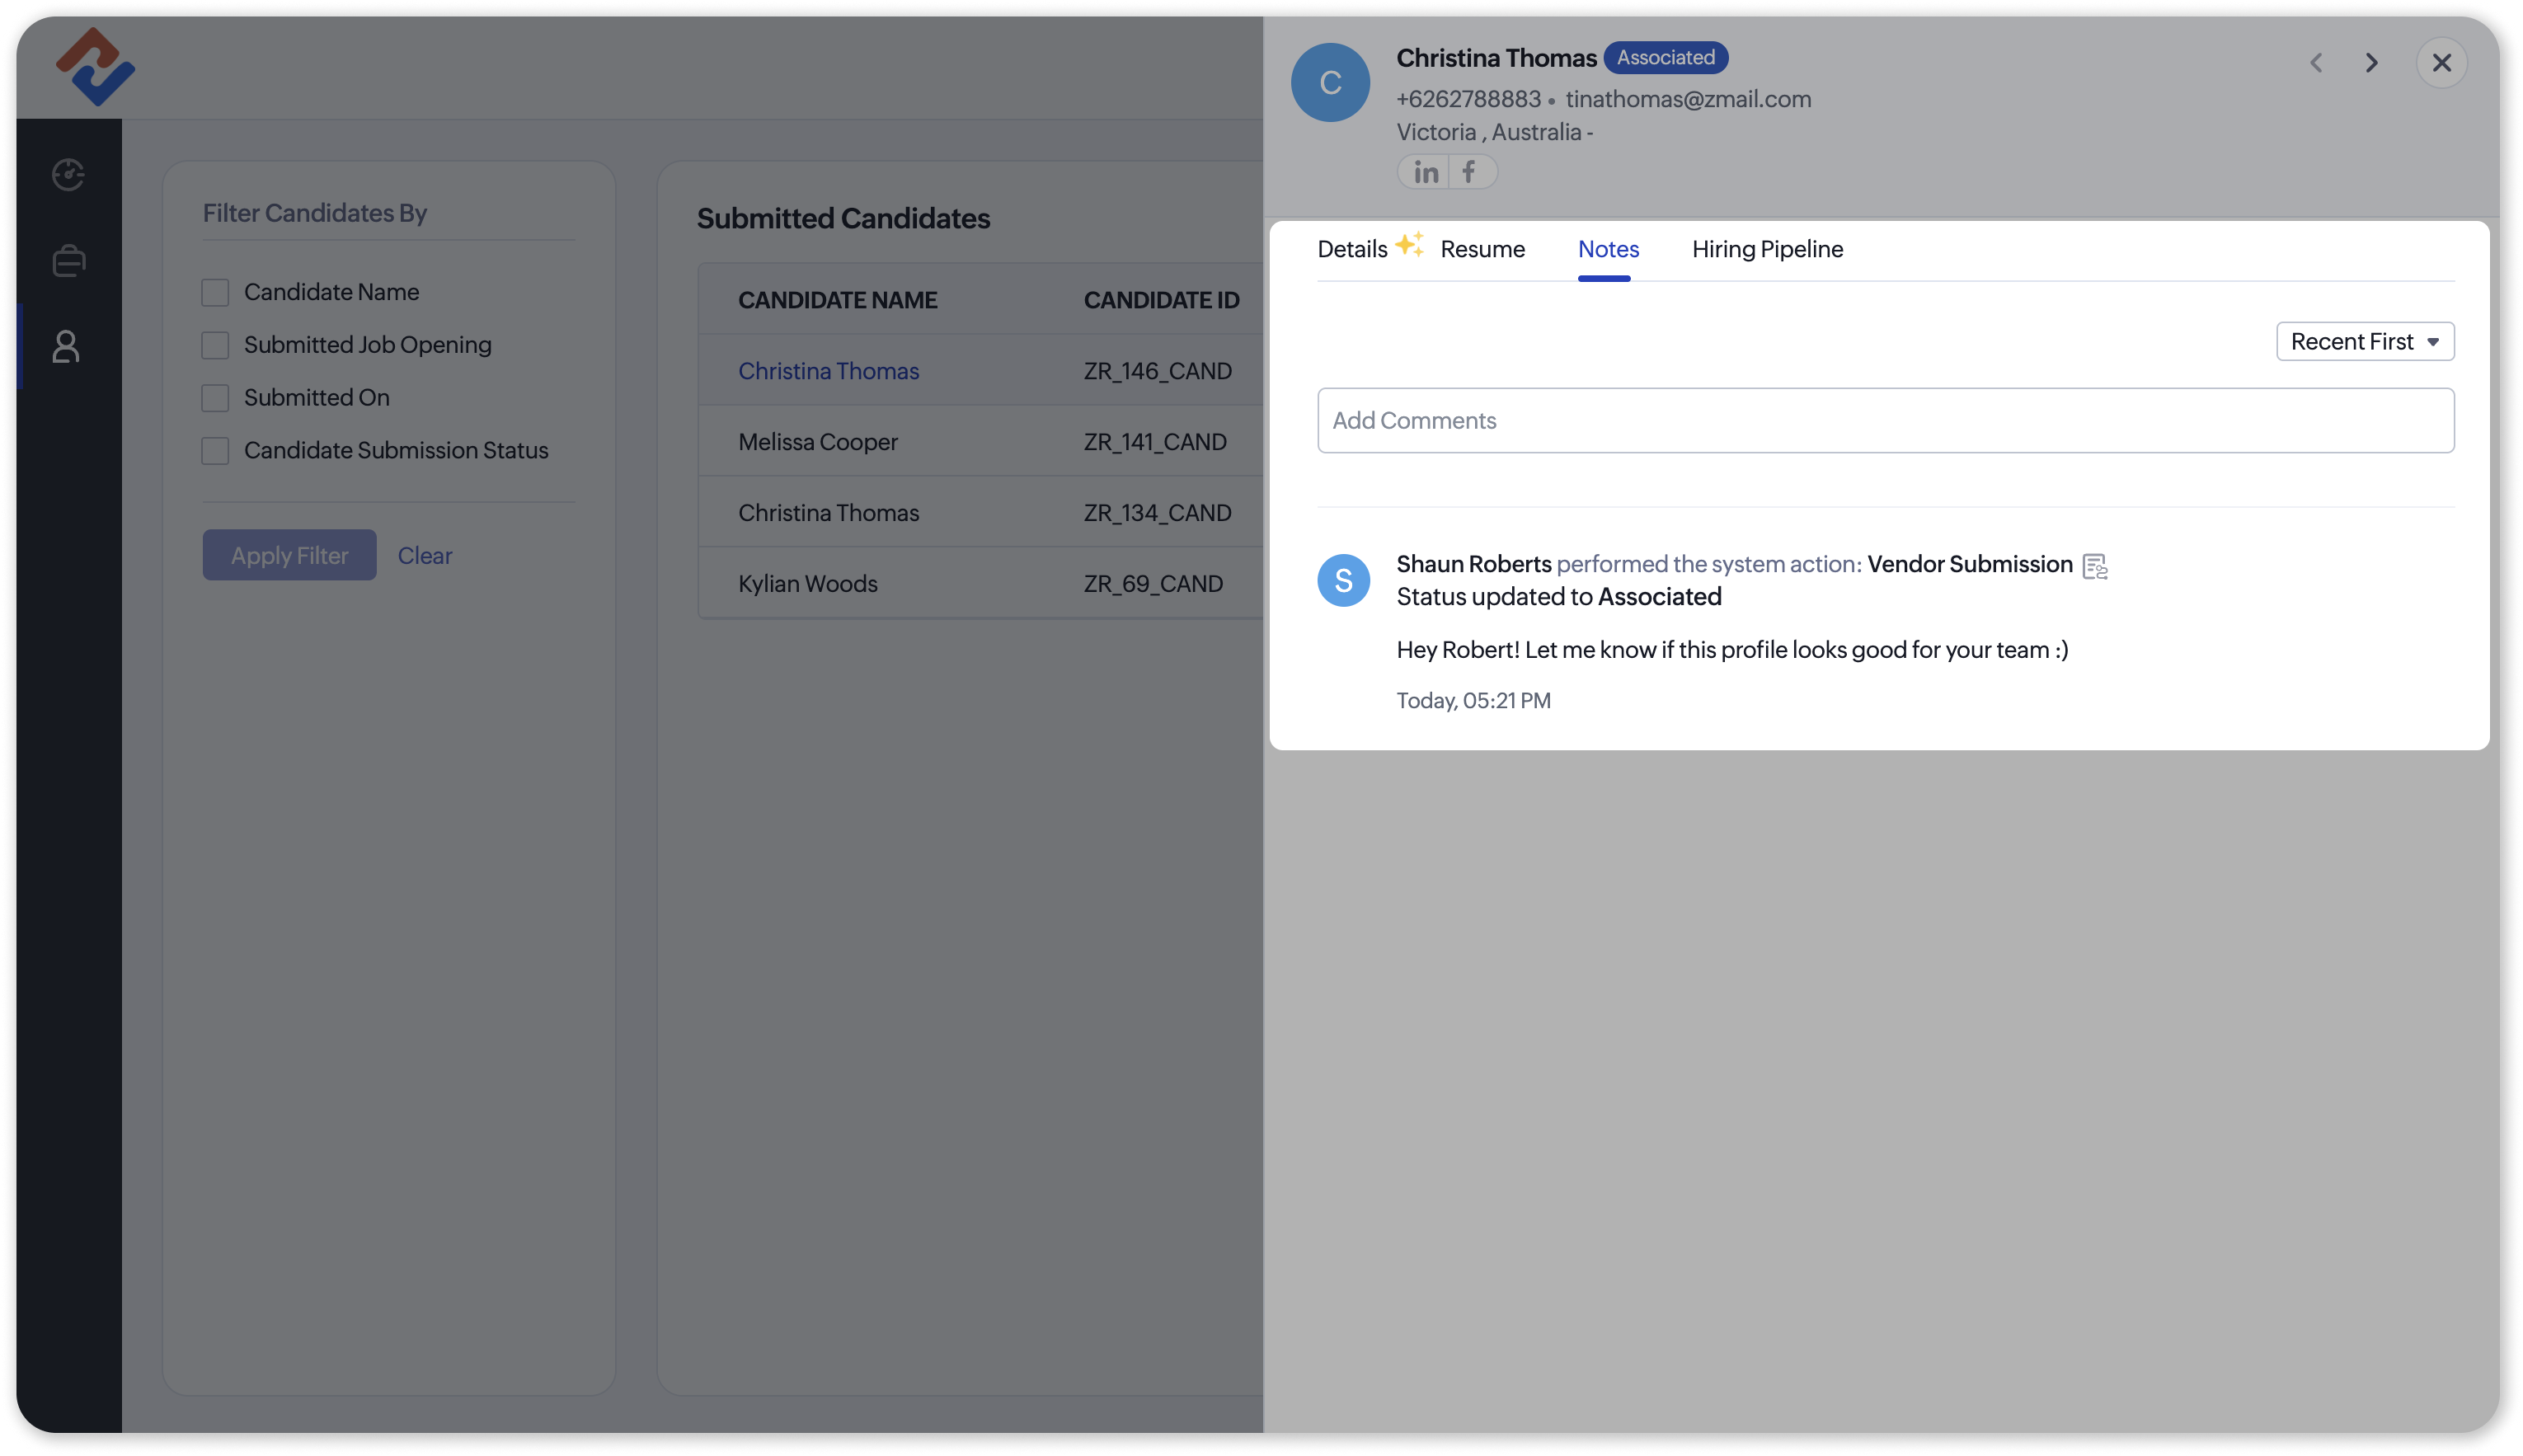Switch to the Hiring Pipeline tab

click(x=1767, y=249)
